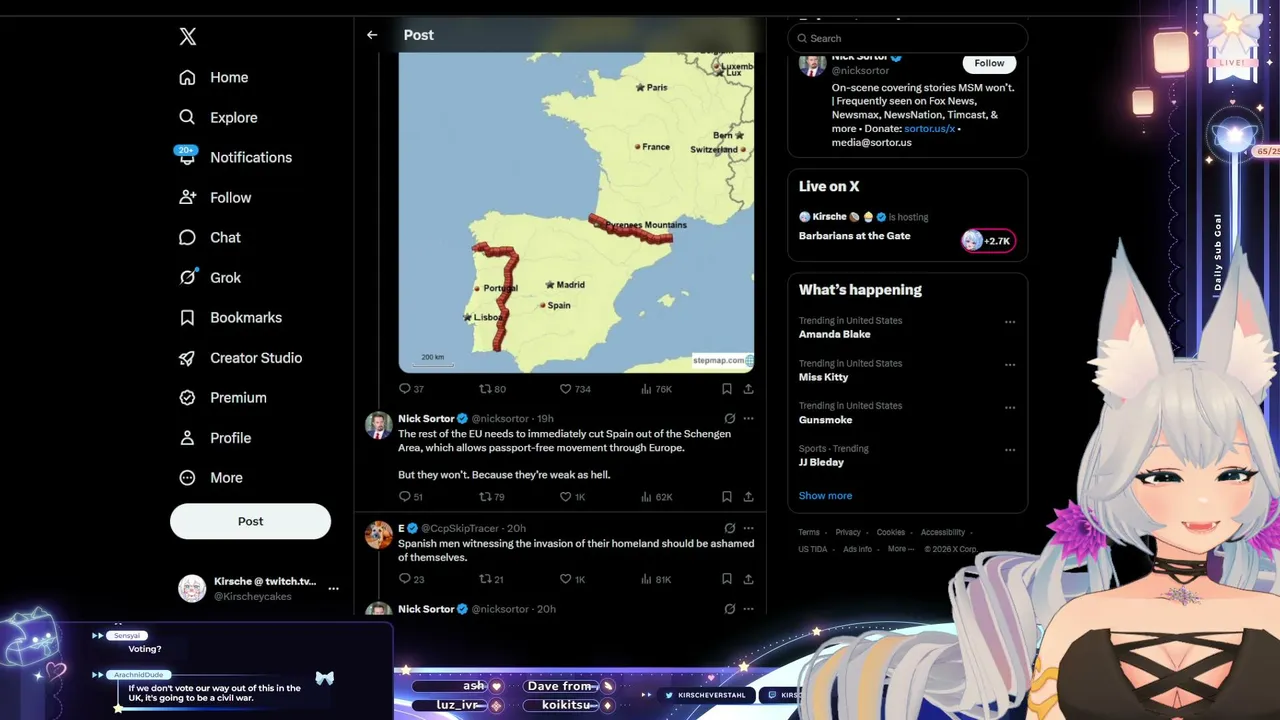The height and width of the screenshot is (720, 1280).
Task: Share the map post
Action: 748,389
